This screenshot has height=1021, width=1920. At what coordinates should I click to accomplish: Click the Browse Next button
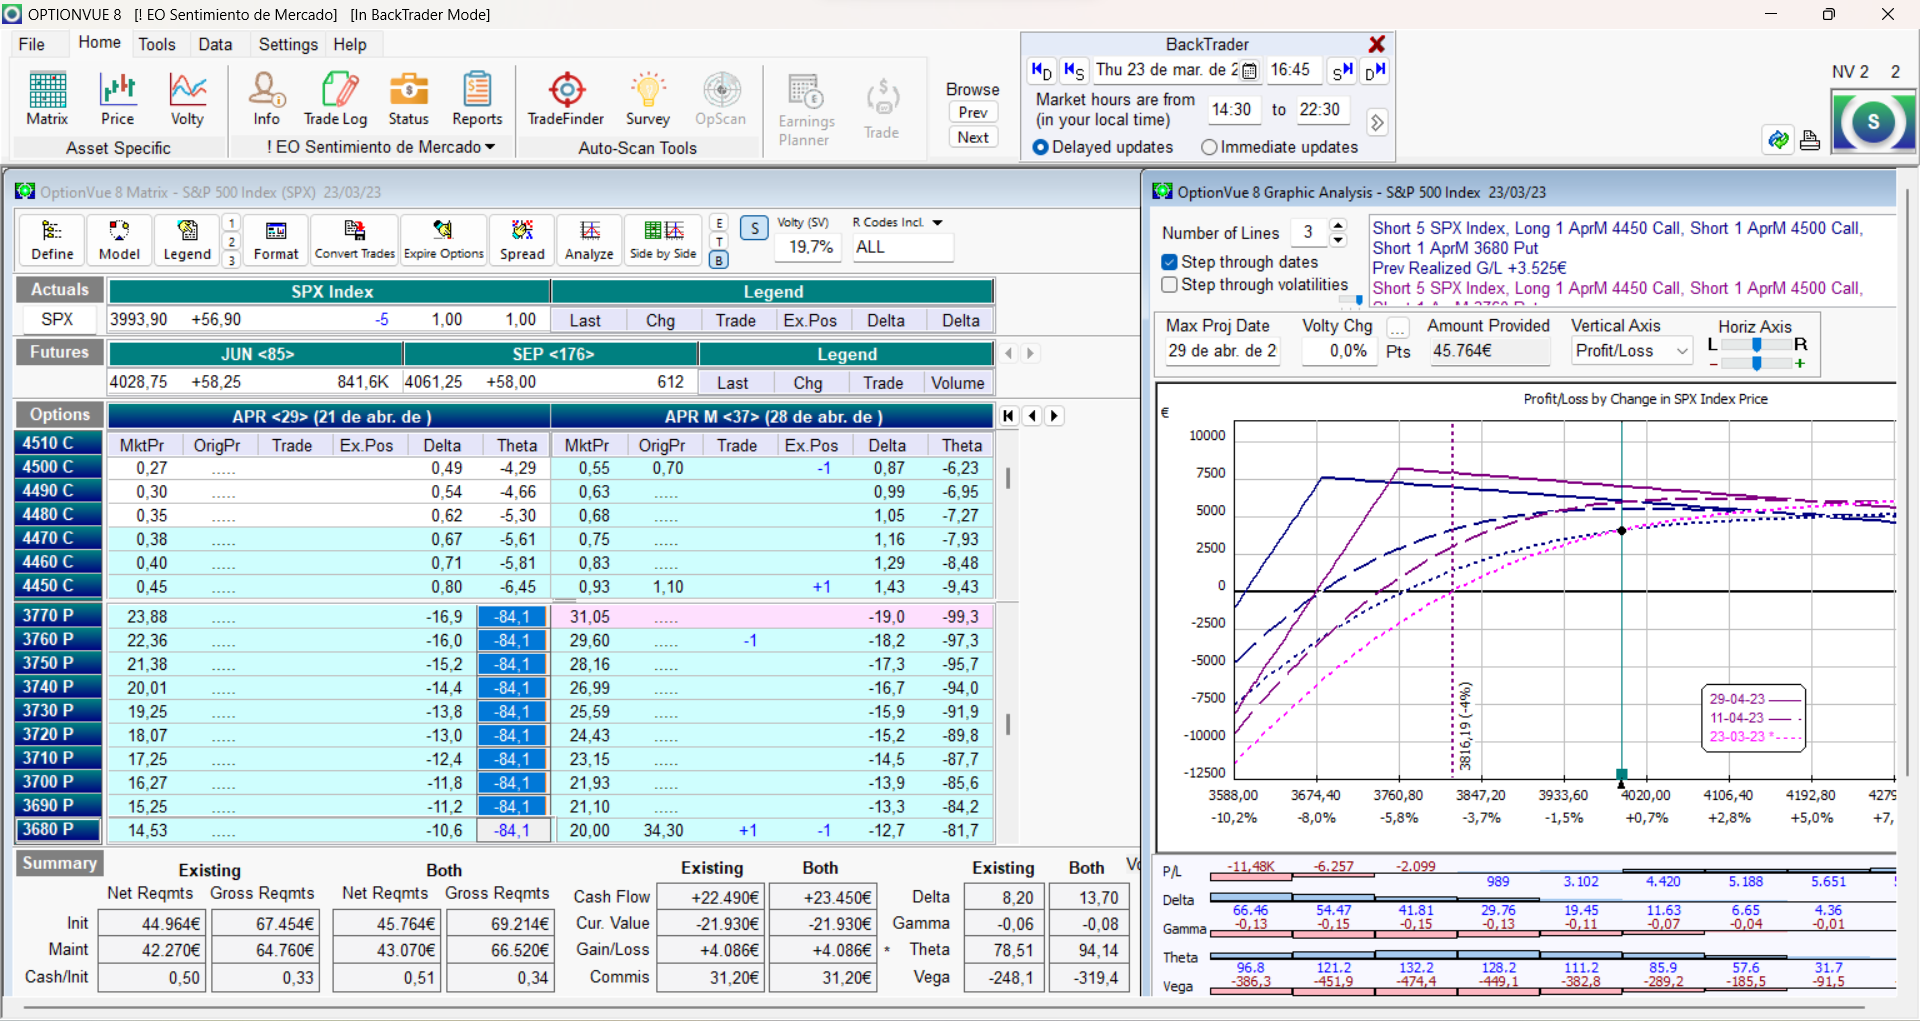973,138
